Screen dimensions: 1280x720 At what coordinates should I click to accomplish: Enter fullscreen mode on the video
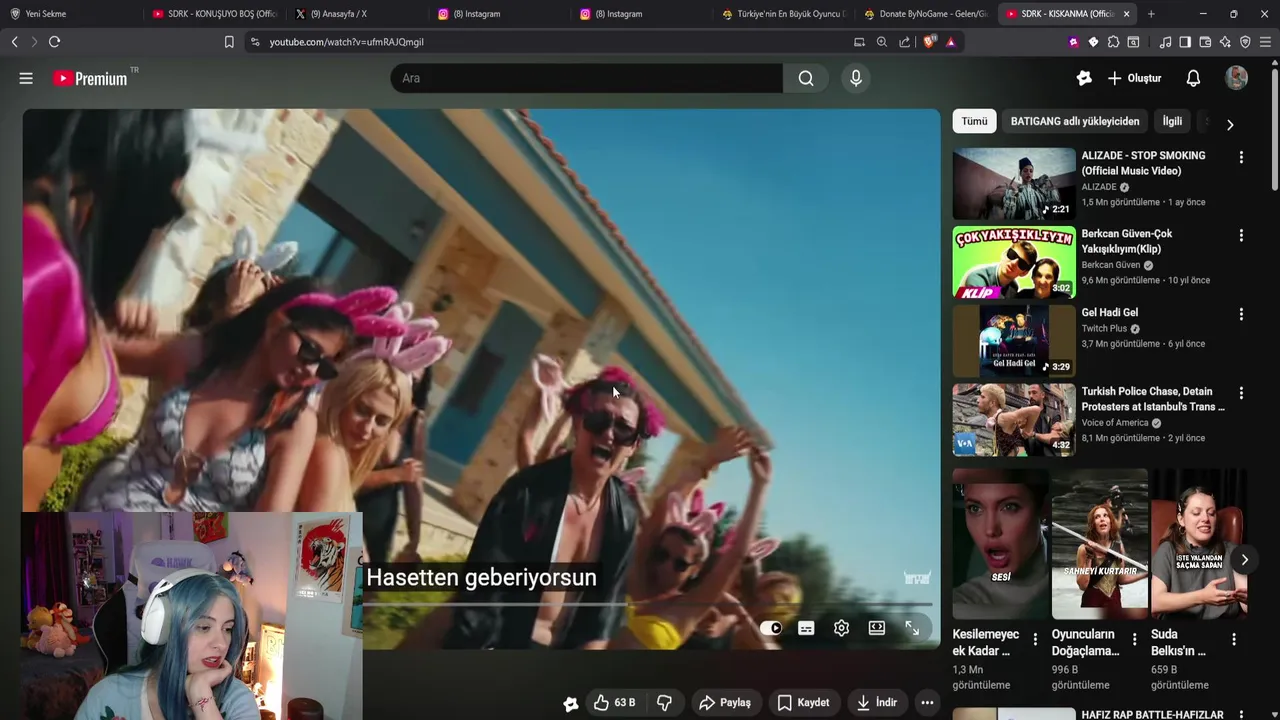click(x=912, y=628)
